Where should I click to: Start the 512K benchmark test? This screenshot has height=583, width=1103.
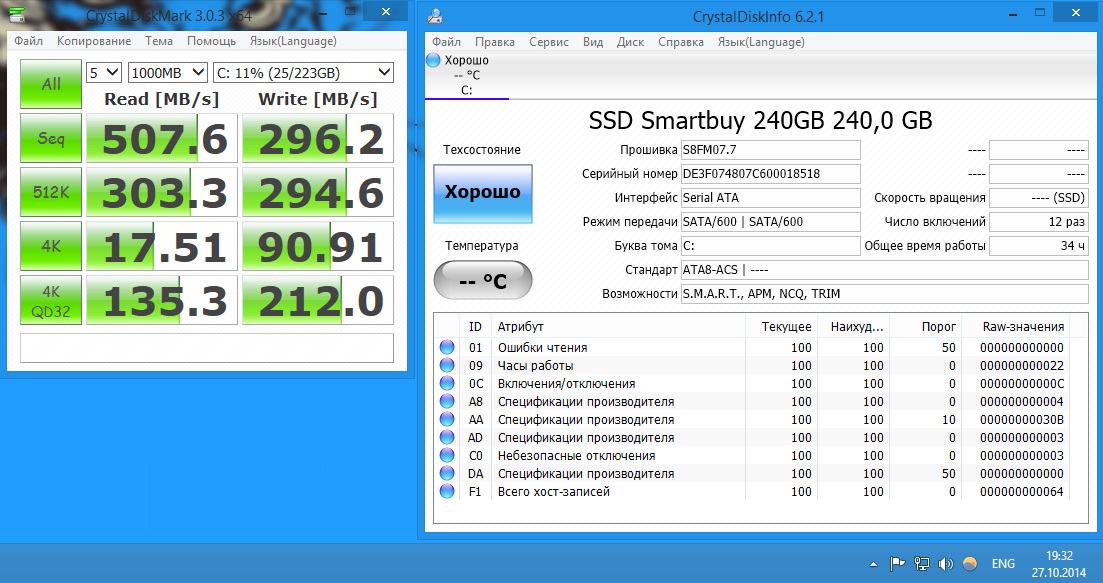(x=51, y=192)
